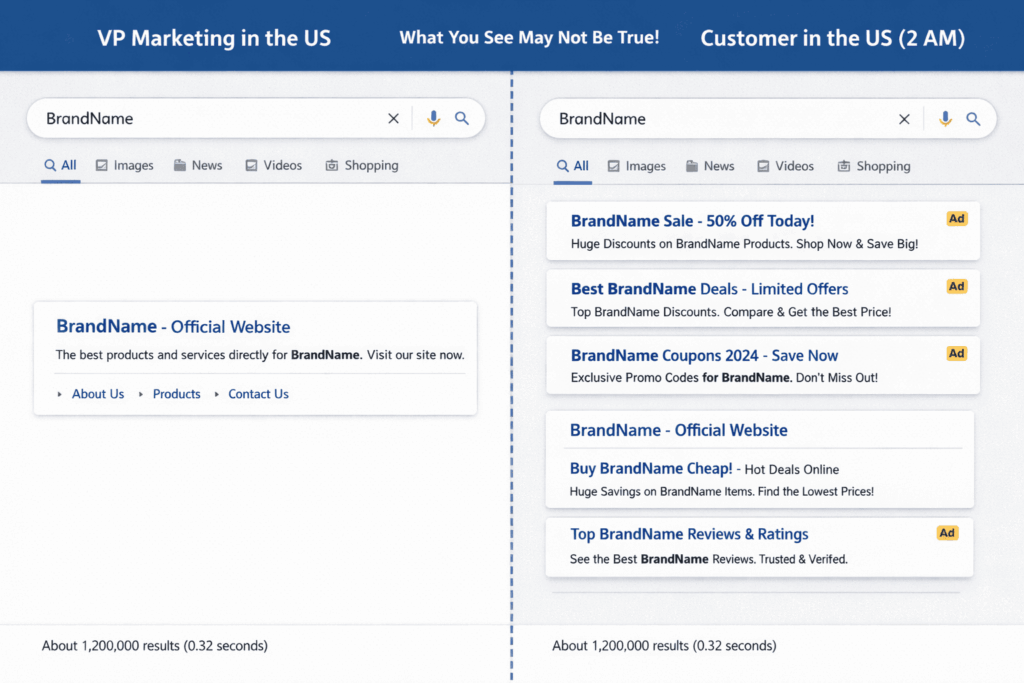The height and width of the screenshot is (683, 1024).
Task: Click the microphone icon in the right search bar
Action: tap(945, 118)
